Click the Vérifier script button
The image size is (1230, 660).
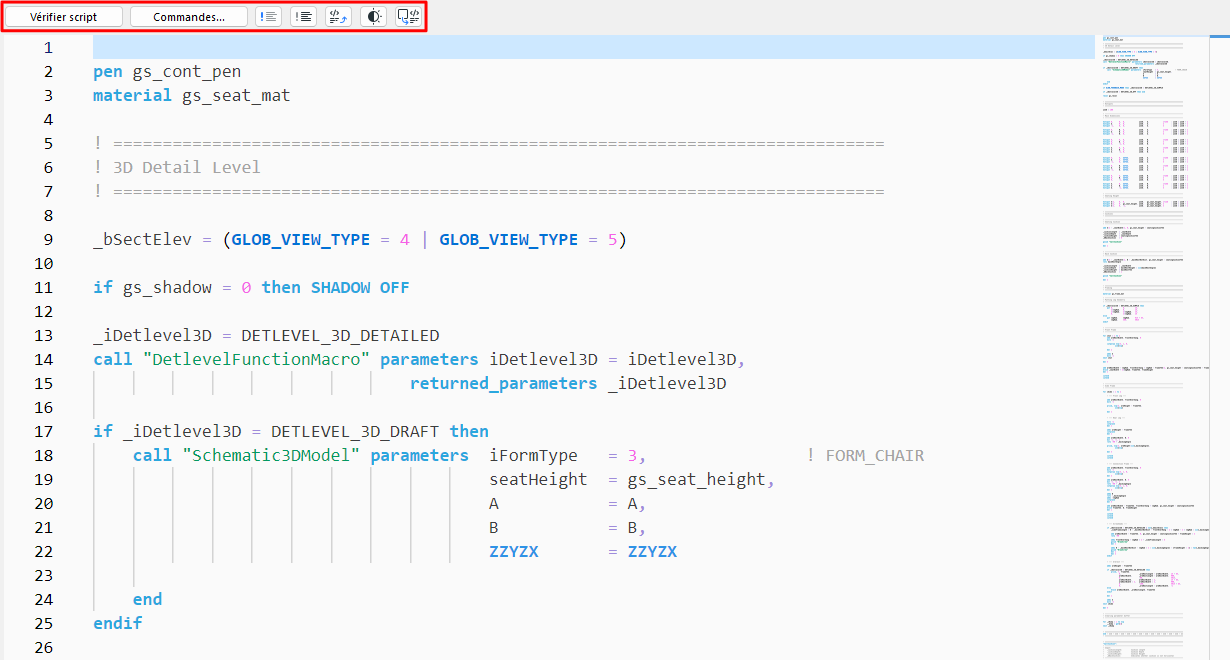[x=62, y=16]
